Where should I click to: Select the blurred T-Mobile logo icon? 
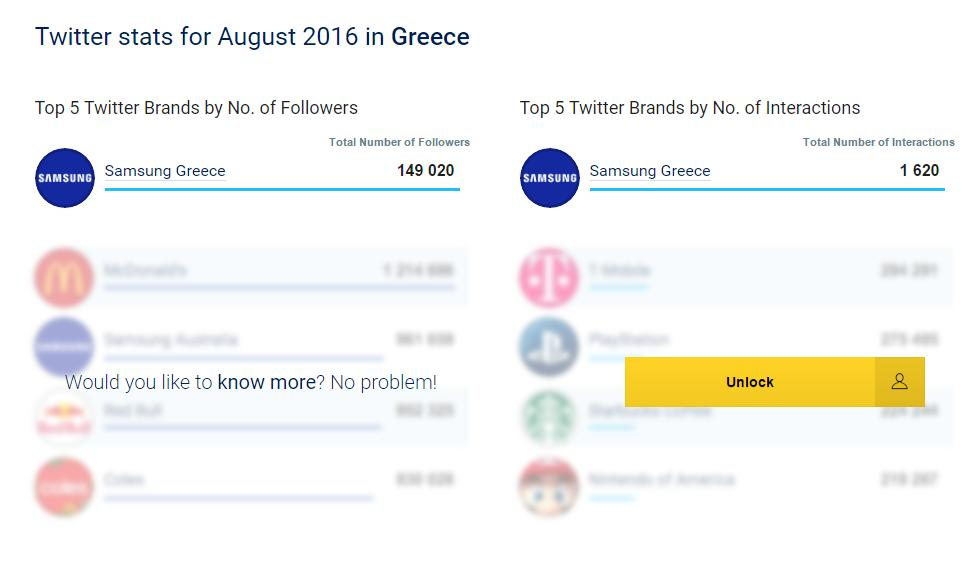click(x=549, y=277)
